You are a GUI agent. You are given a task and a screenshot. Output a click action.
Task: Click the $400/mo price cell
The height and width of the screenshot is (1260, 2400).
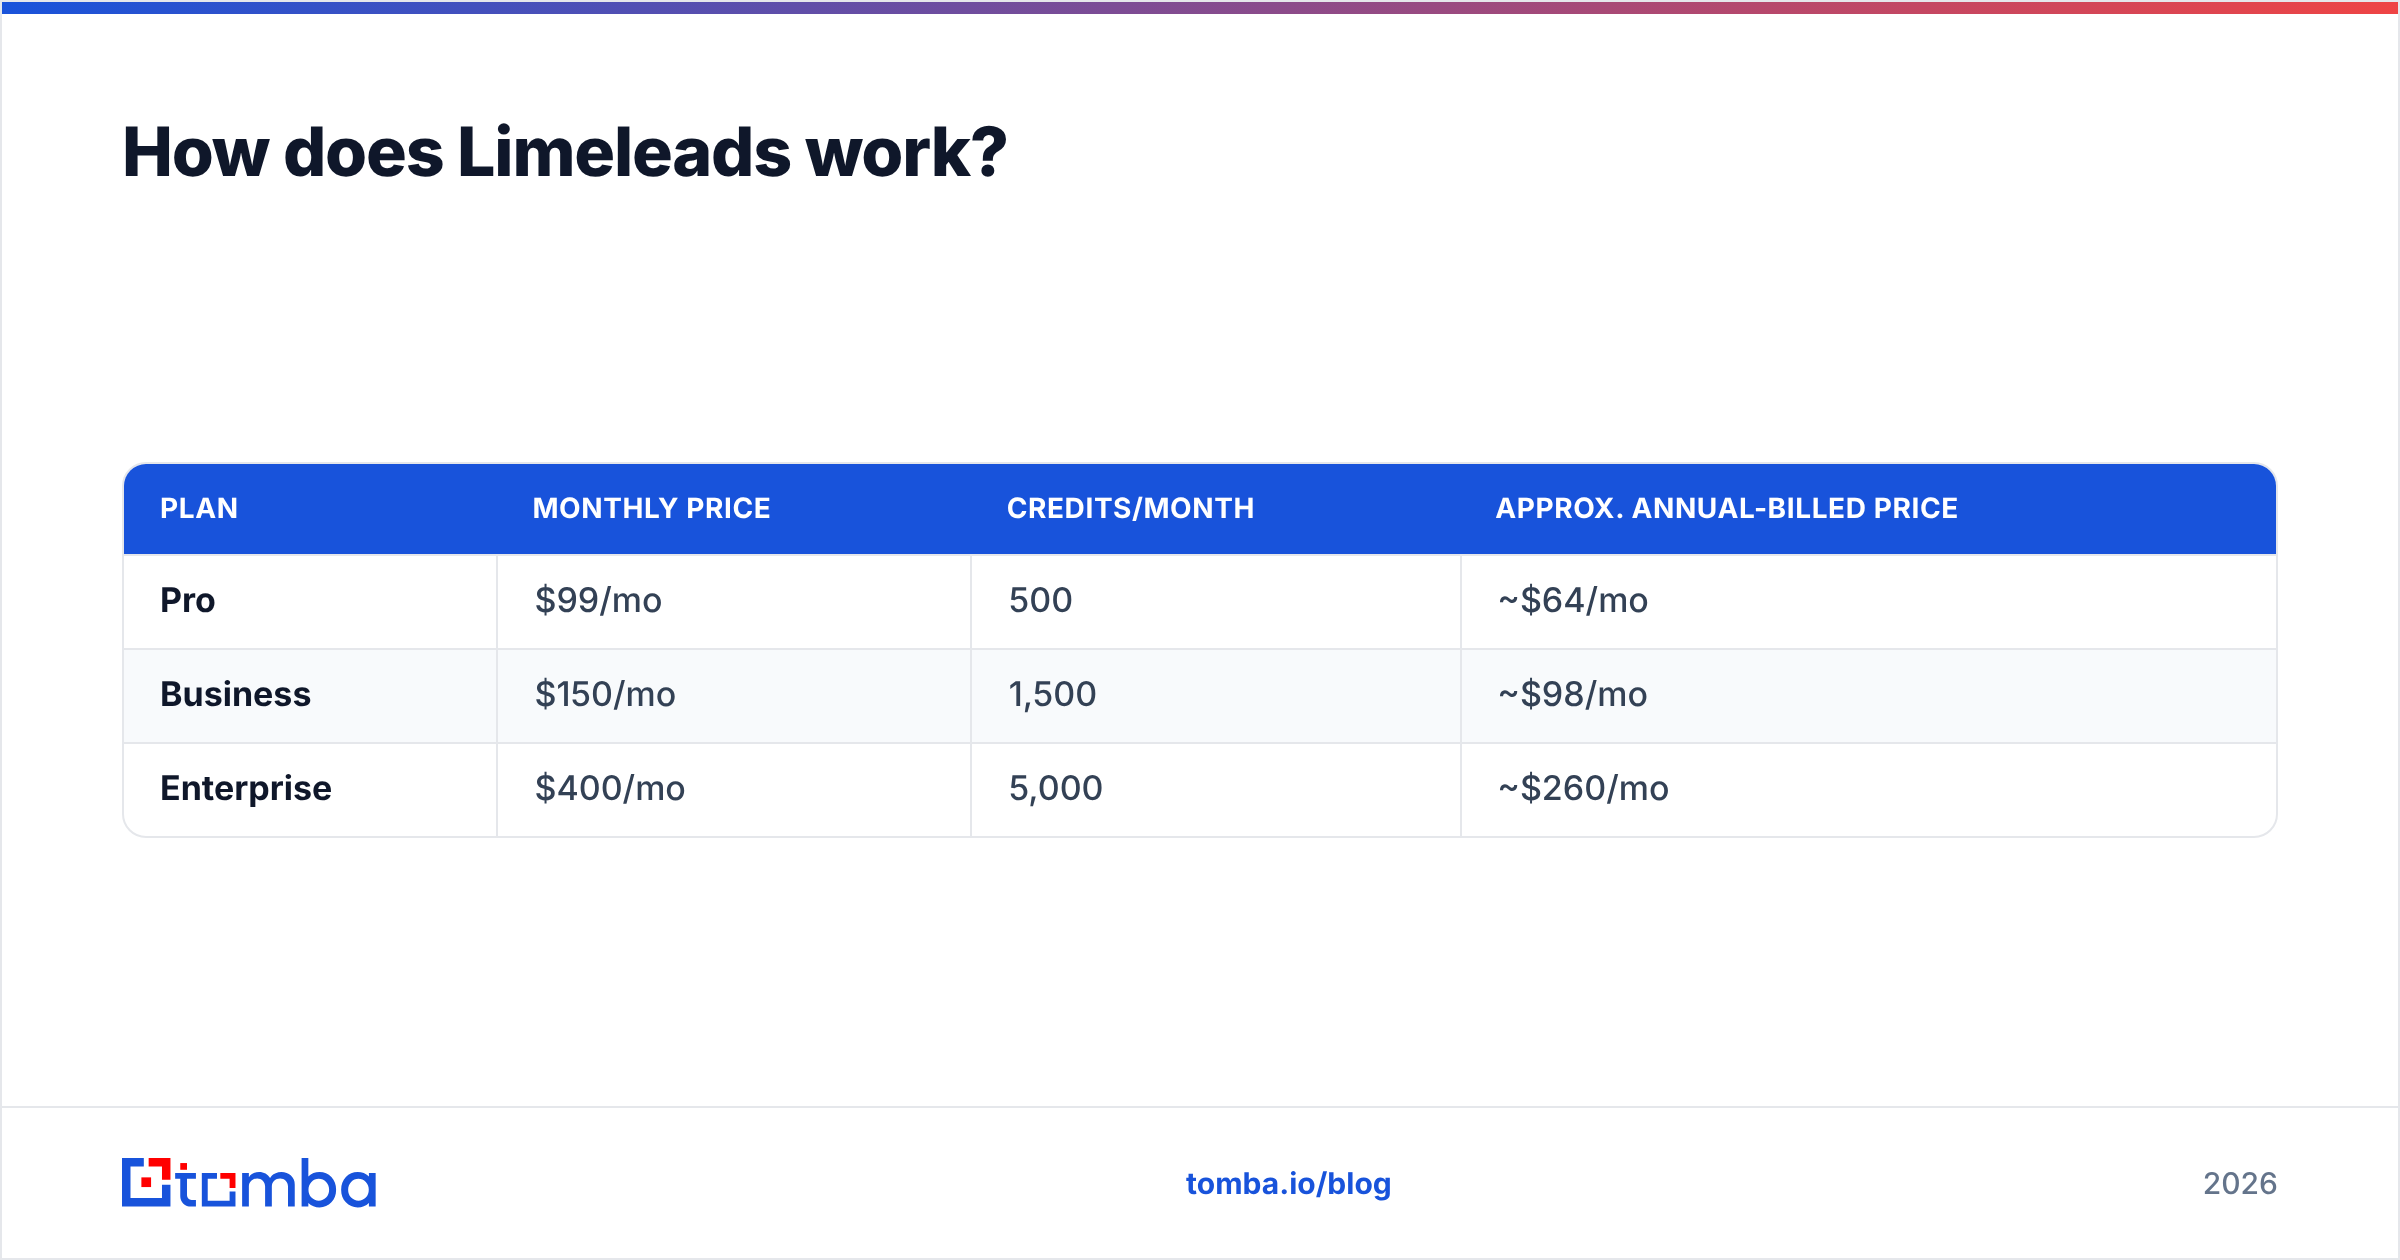coord(734,789)
